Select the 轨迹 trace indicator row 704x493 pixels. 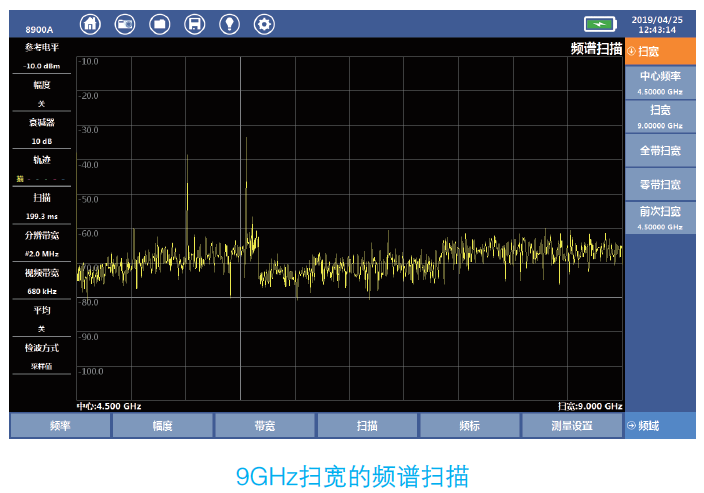point(41,168)
